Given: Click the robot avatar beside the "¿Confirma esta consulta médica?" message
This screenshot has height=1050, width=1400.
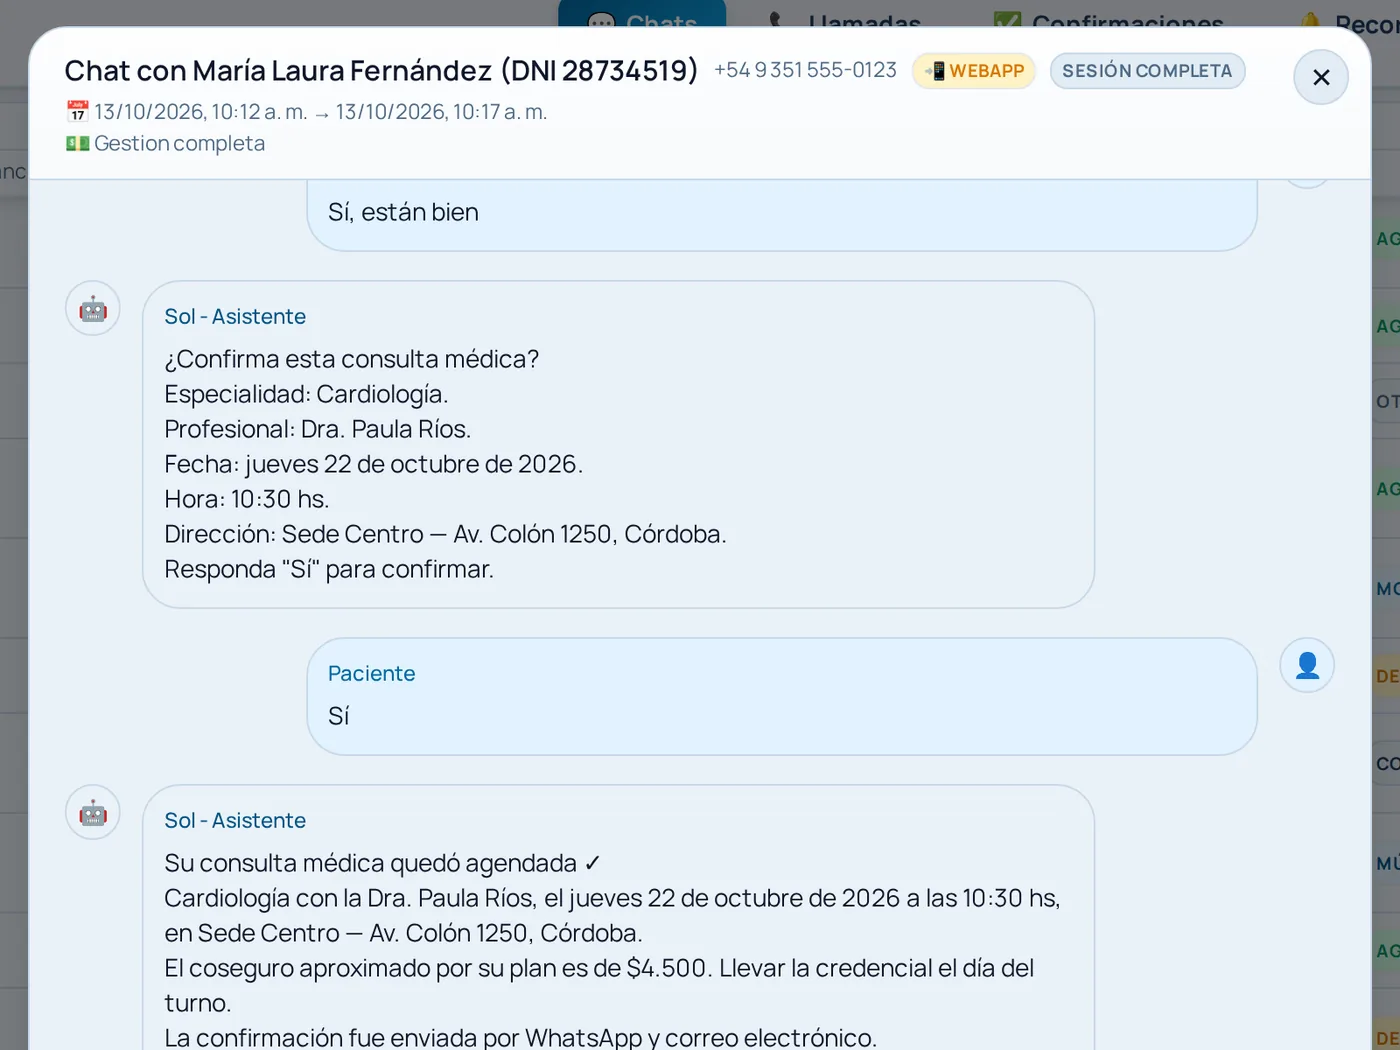Looking at the screenshot, I should (x=93, y=308).
